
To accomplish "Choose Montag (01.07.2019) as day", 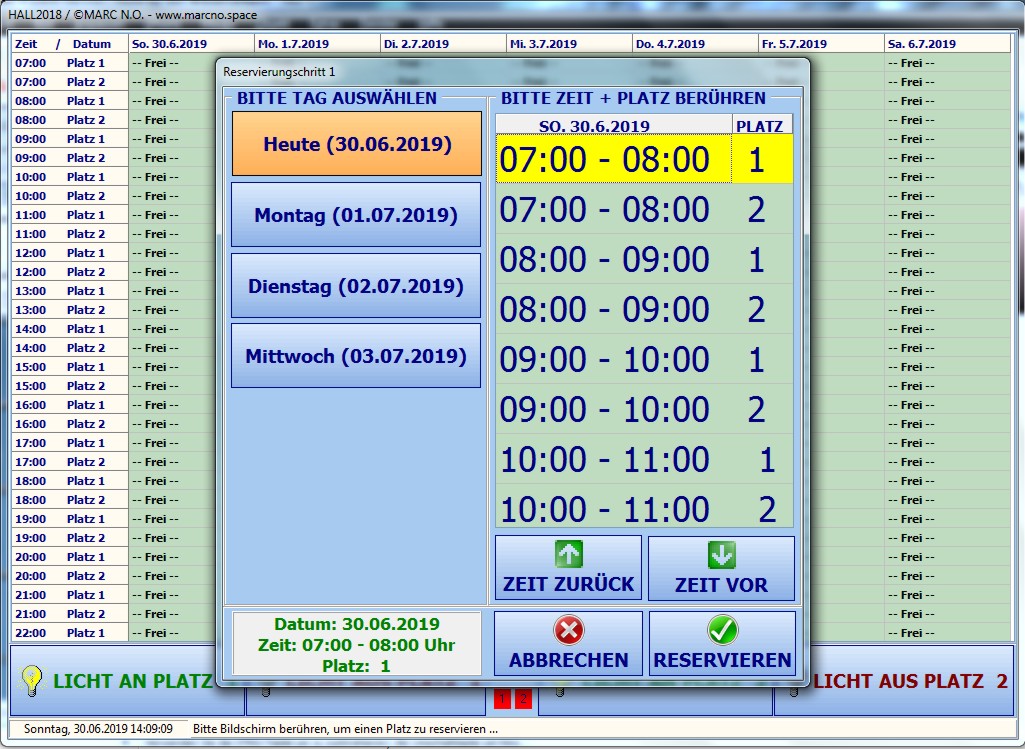I will point(356,215).
